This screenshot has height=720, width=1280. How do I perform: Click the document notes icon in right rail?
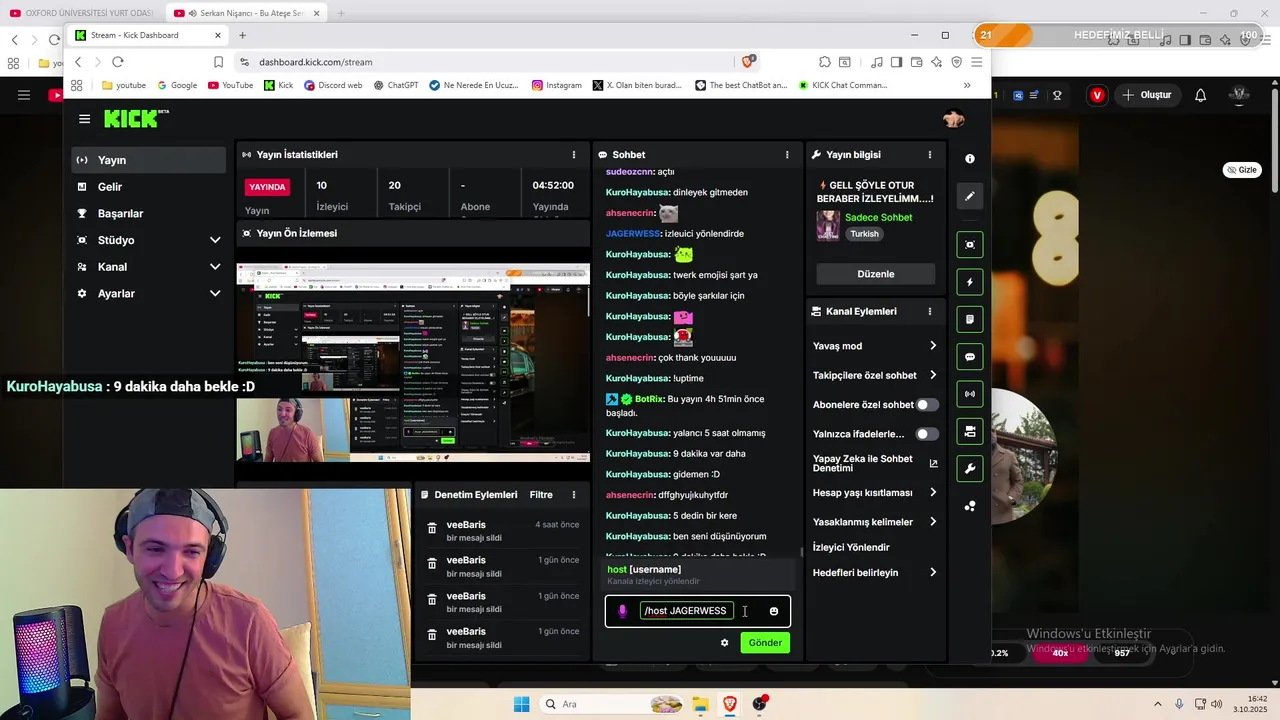coord(969,320)
